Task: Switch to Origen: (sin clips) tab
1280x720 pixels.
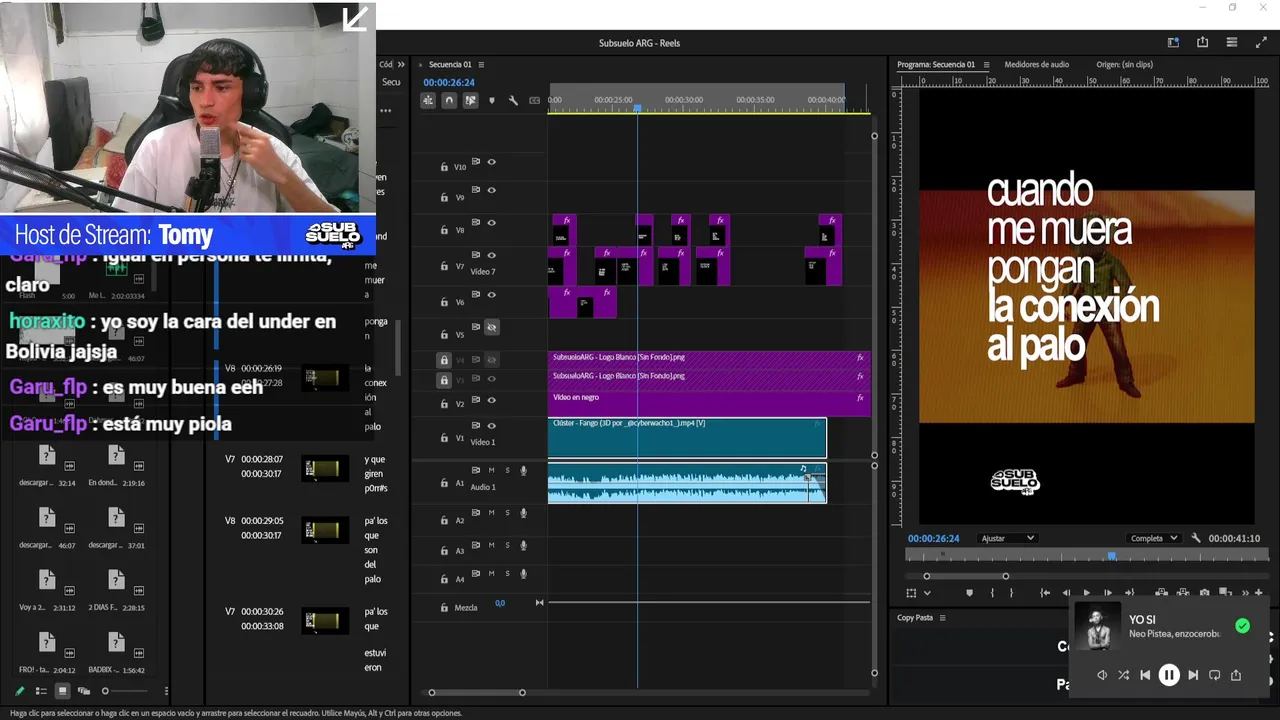Action: pyautogui.click(x=1124, y=64)
